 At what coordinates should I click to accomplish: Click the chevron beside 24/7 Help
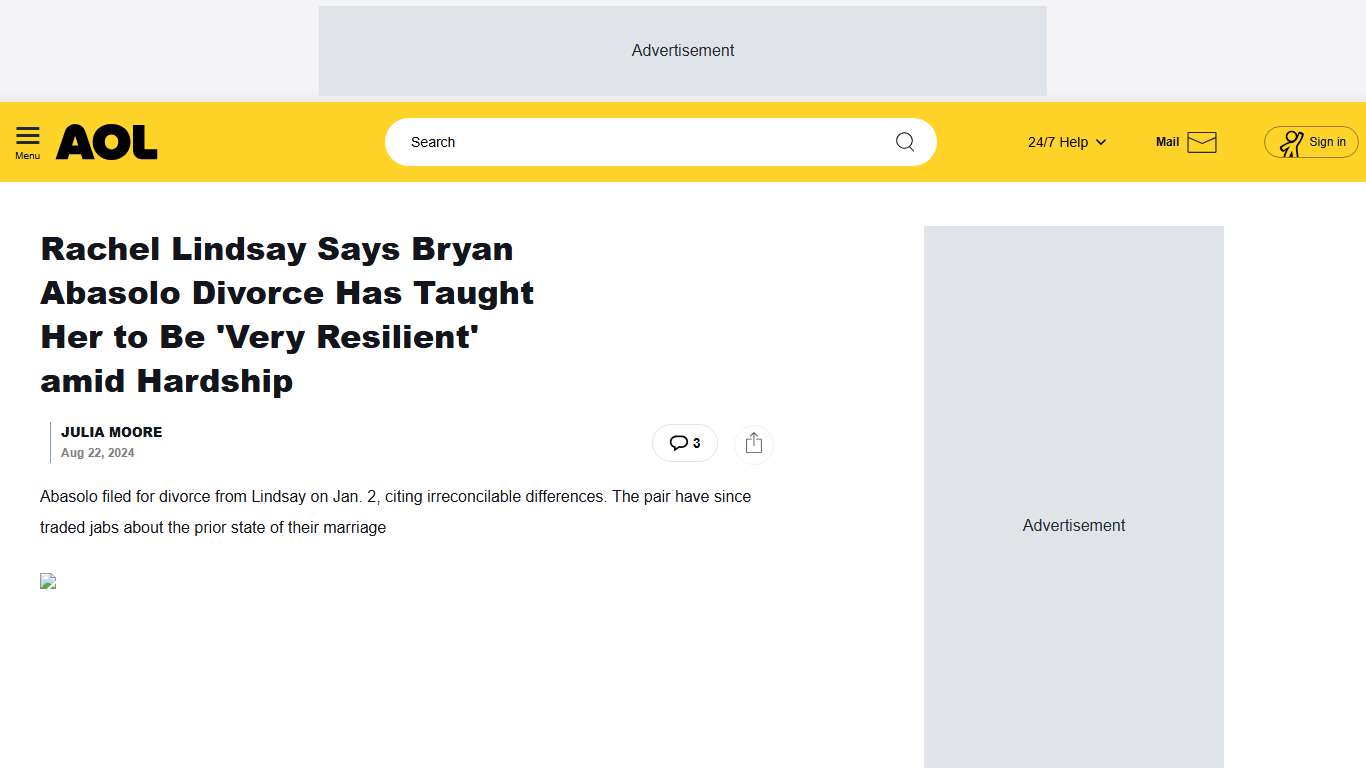click(1101, 142)
